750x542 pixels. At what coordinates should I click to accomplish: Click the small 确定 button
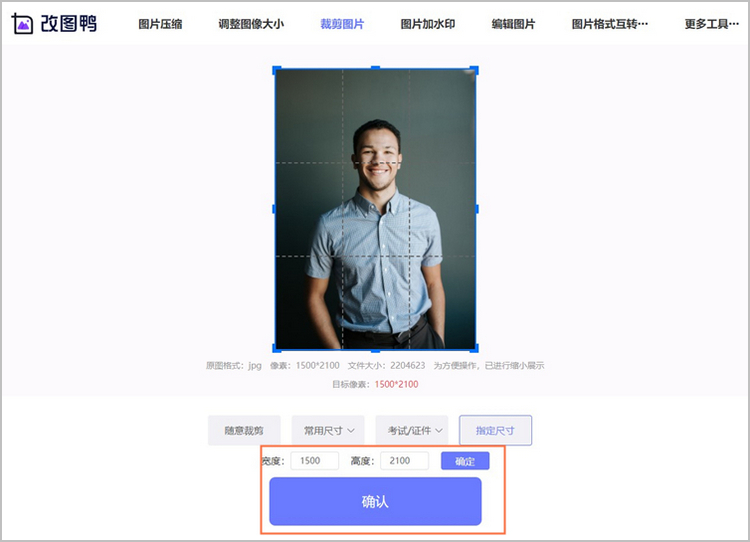(x=465, y=461)
